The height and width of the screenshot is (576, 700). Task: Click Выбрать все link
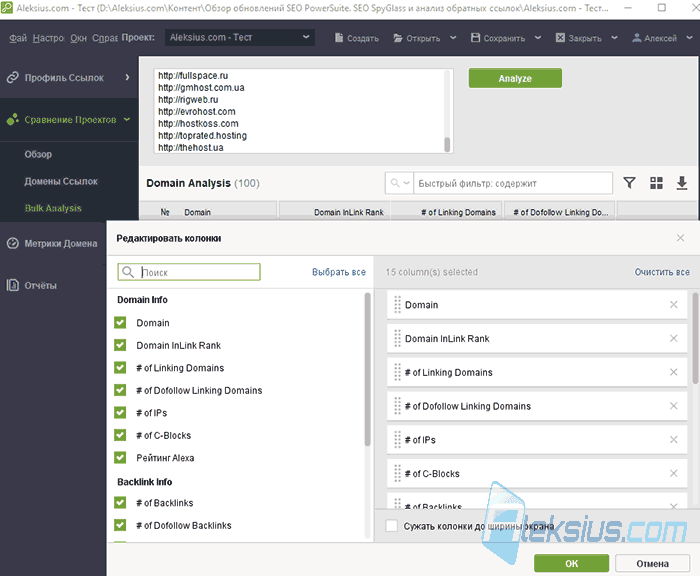pyautogui.click(x=339, y=272)
